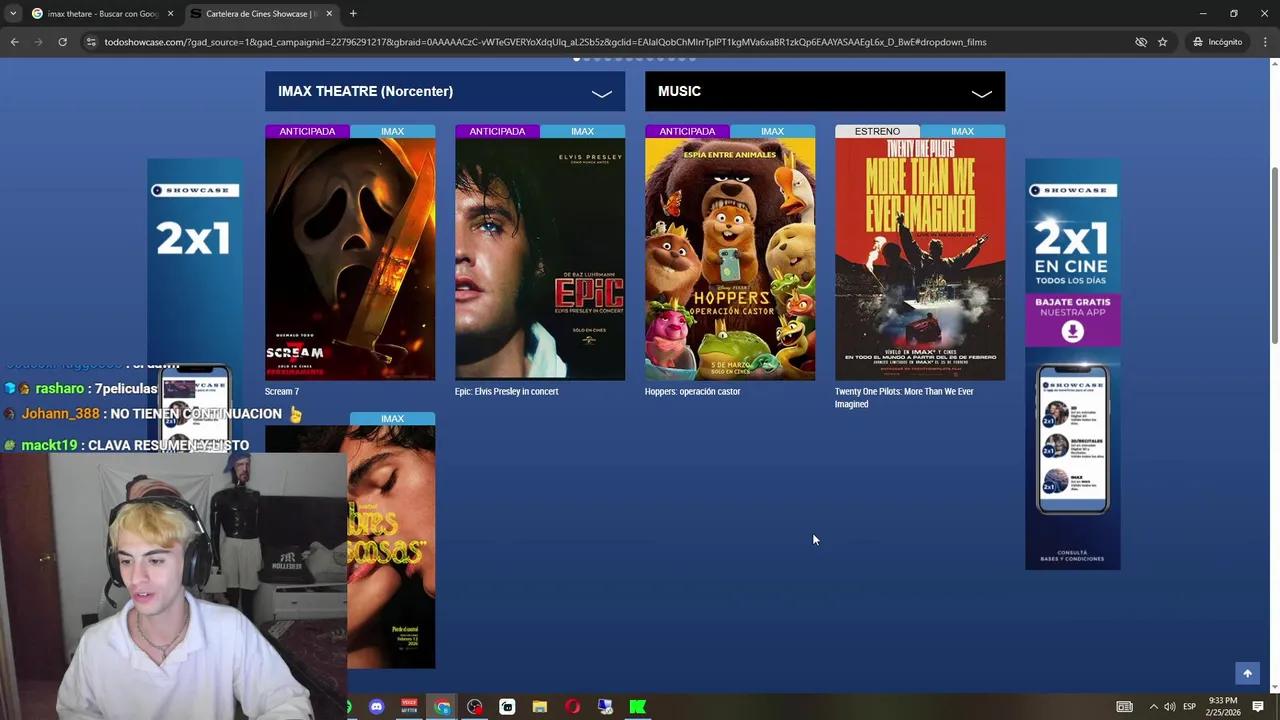This screenshot has height=720, width=1280.
Task: Click 'Hoppers: operación castor' title link
Action: (x=692, y=391)
